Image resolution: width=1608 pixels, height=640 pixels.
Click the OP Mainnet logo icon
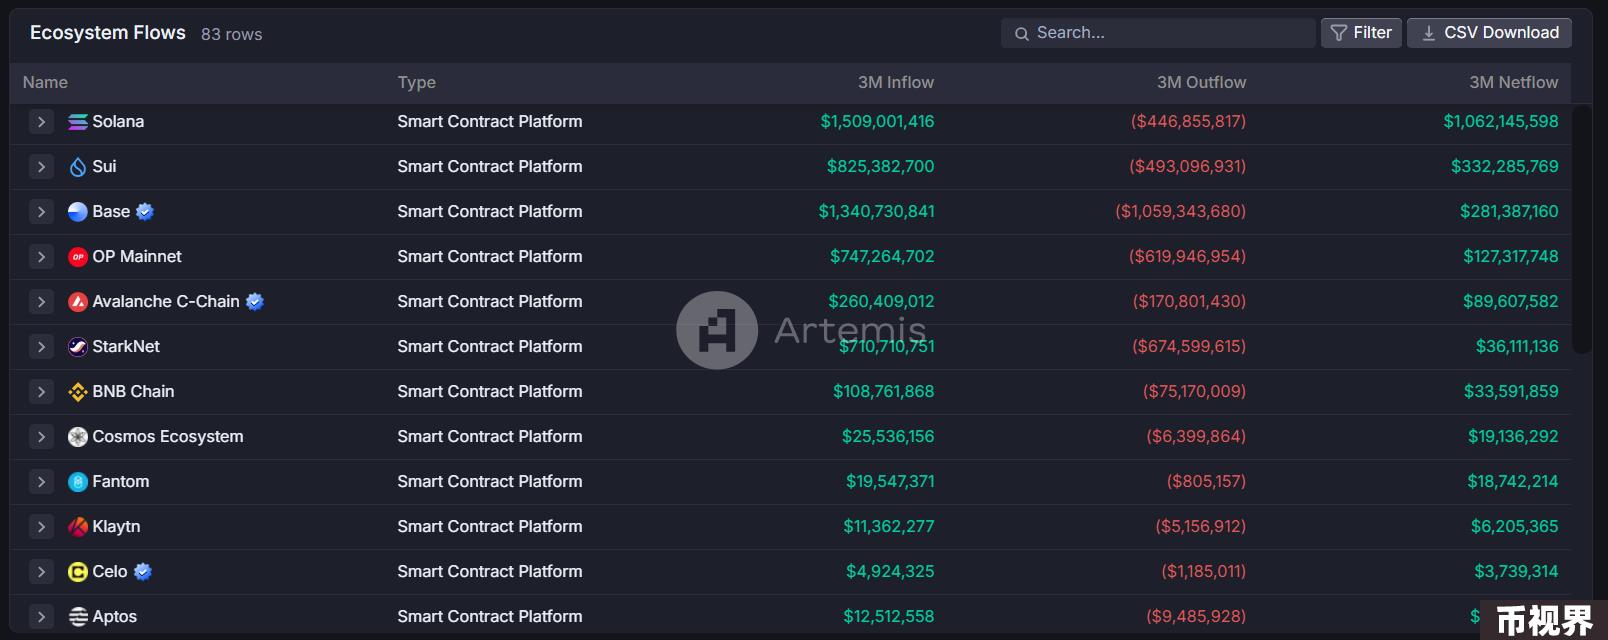(x=78, y=257)
